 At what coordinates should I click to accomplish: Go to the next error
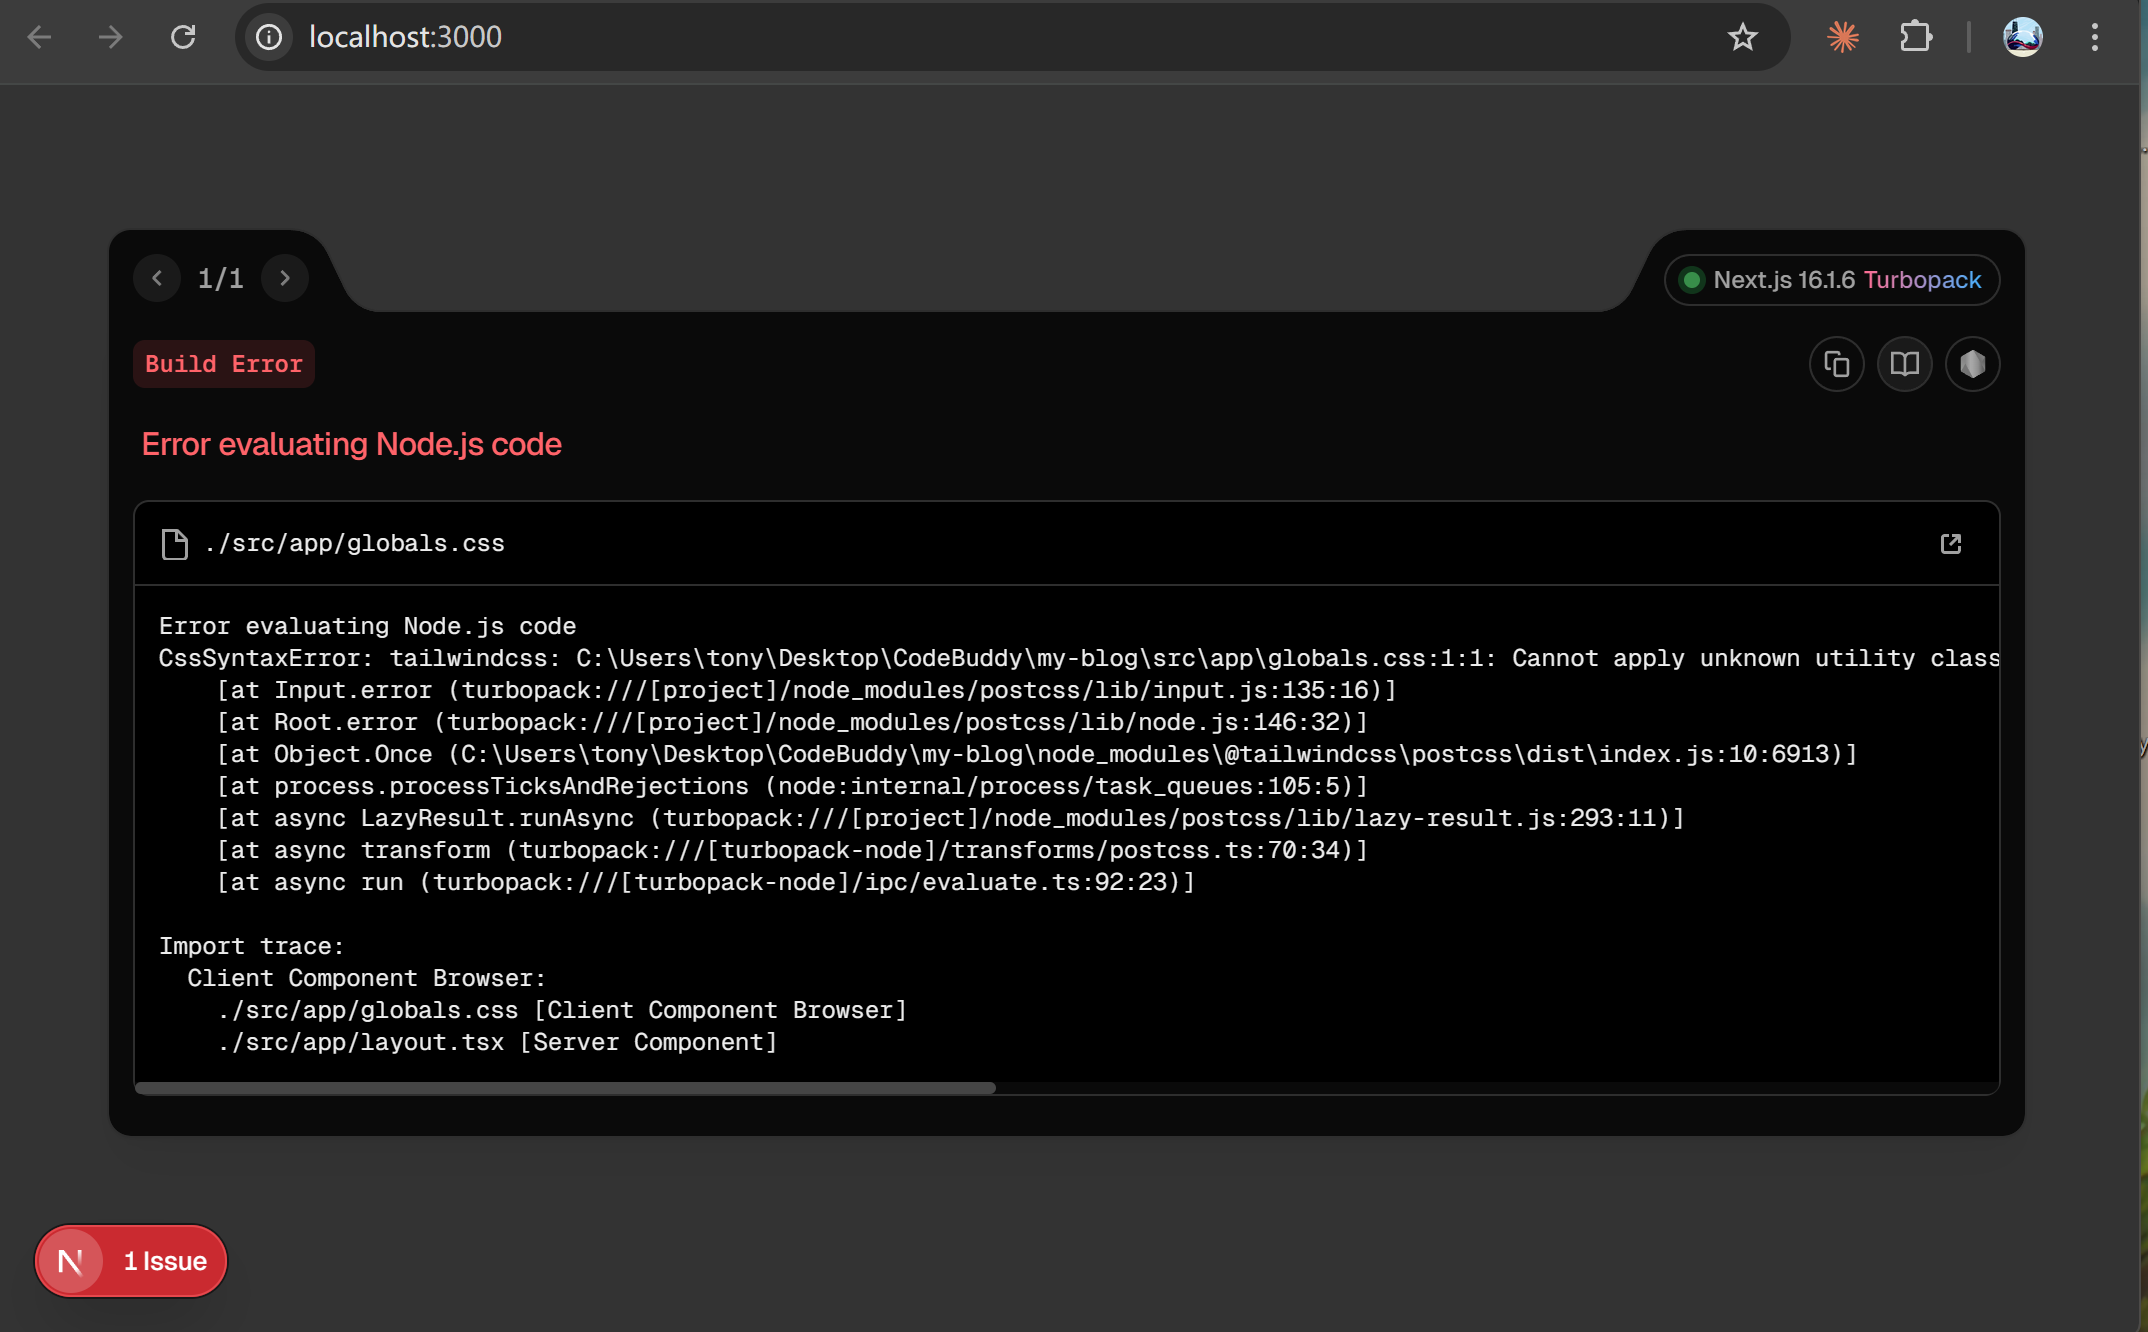click(285, 278)
